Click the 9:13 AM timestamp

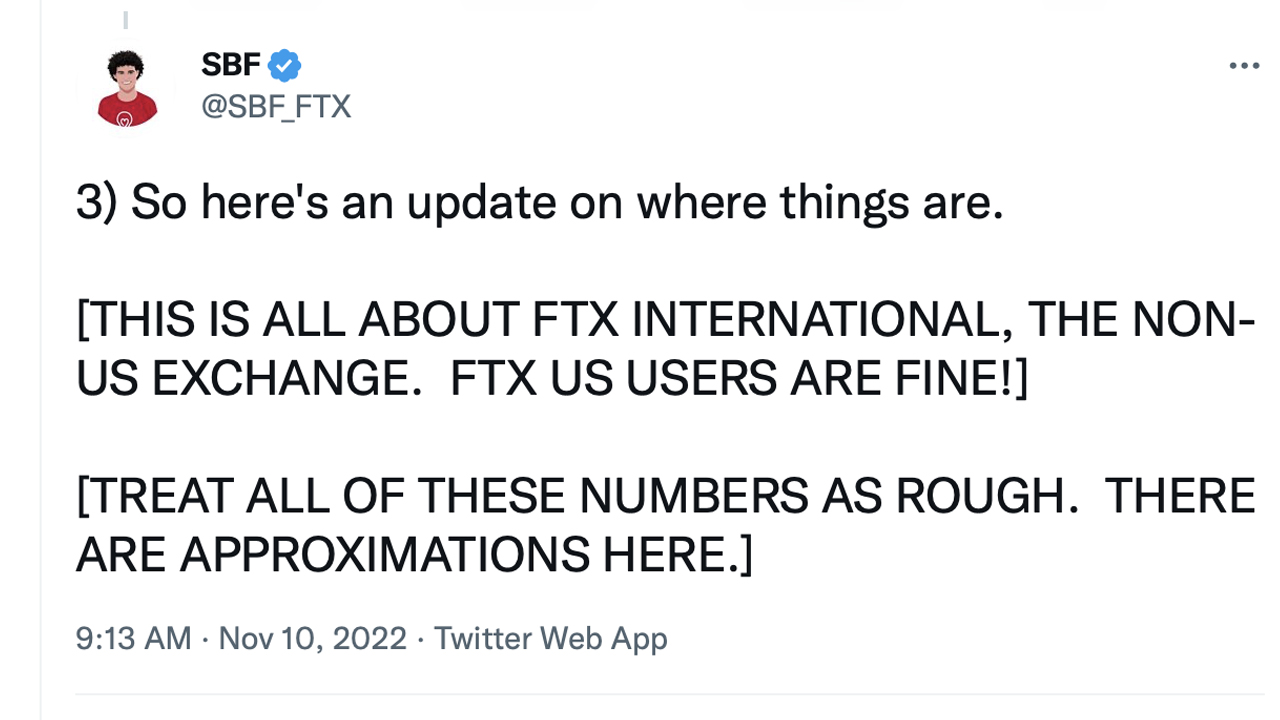133,638
